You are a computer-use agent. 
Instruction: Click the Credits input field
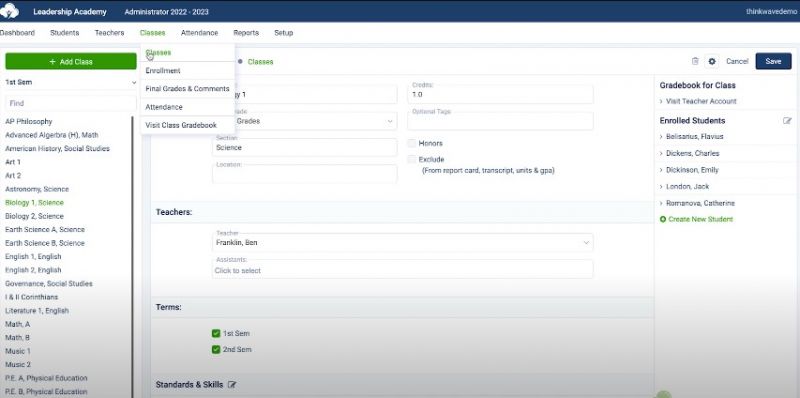pyautogui.click(x=500, y=94)
